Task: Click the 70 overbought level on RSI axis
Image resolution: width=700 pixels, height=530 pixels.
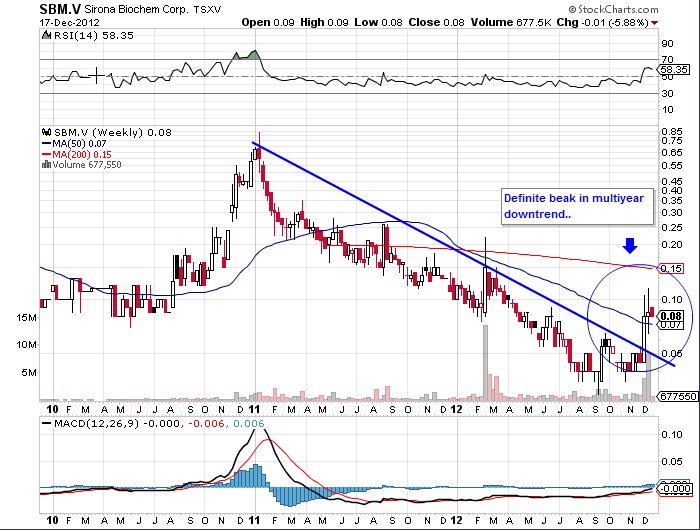Action: [x=667, y=59]
